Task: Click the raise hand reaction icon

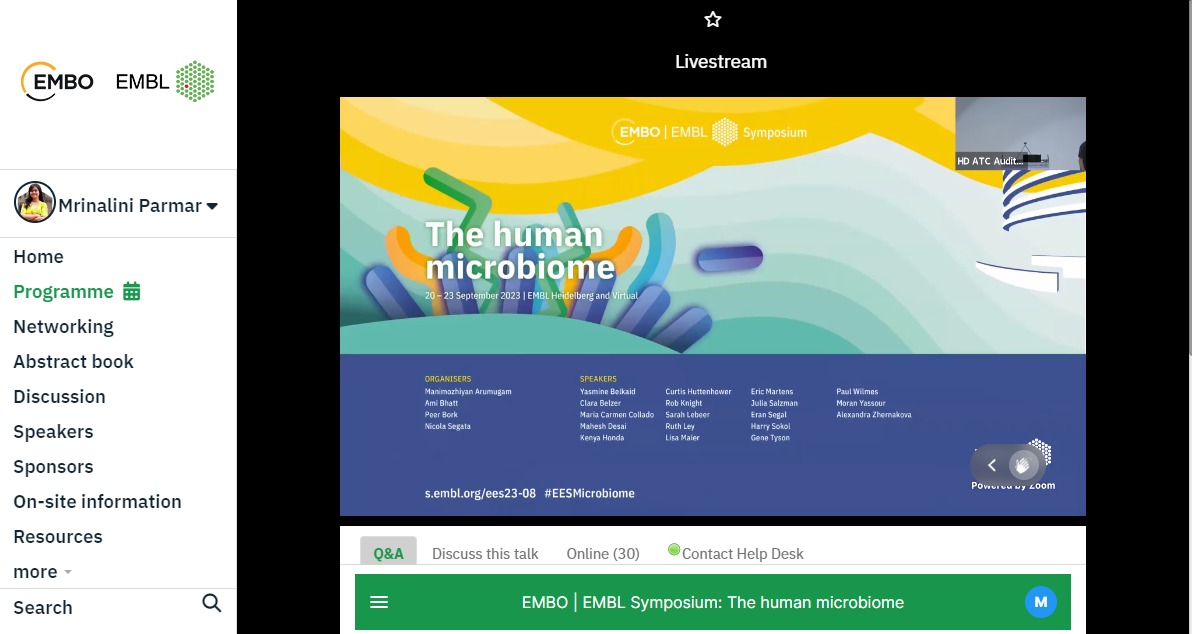Action: pyautogui.click(x=1023, y=464)
